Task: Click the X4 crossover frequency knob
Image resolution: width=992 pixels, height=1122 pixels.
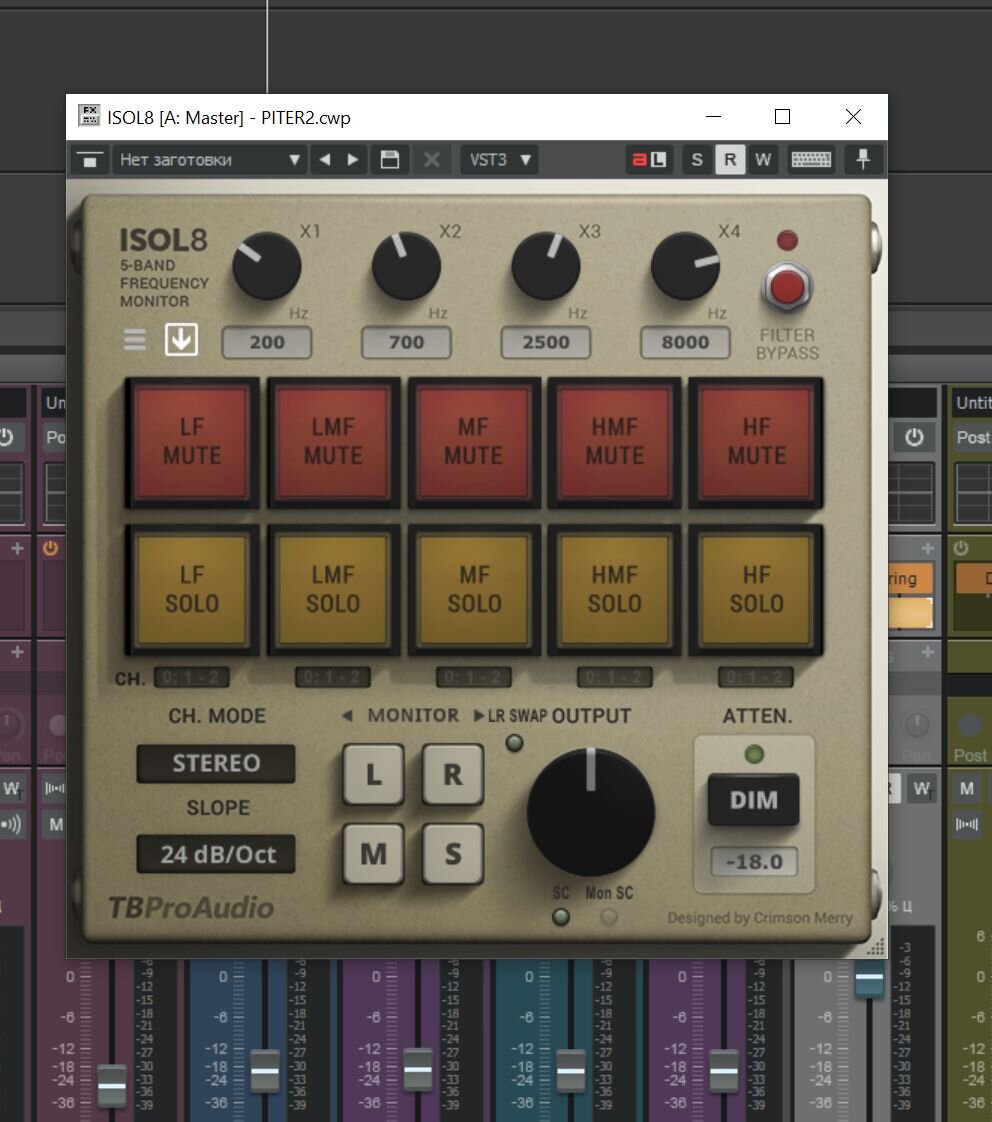Action: (685, 266)
